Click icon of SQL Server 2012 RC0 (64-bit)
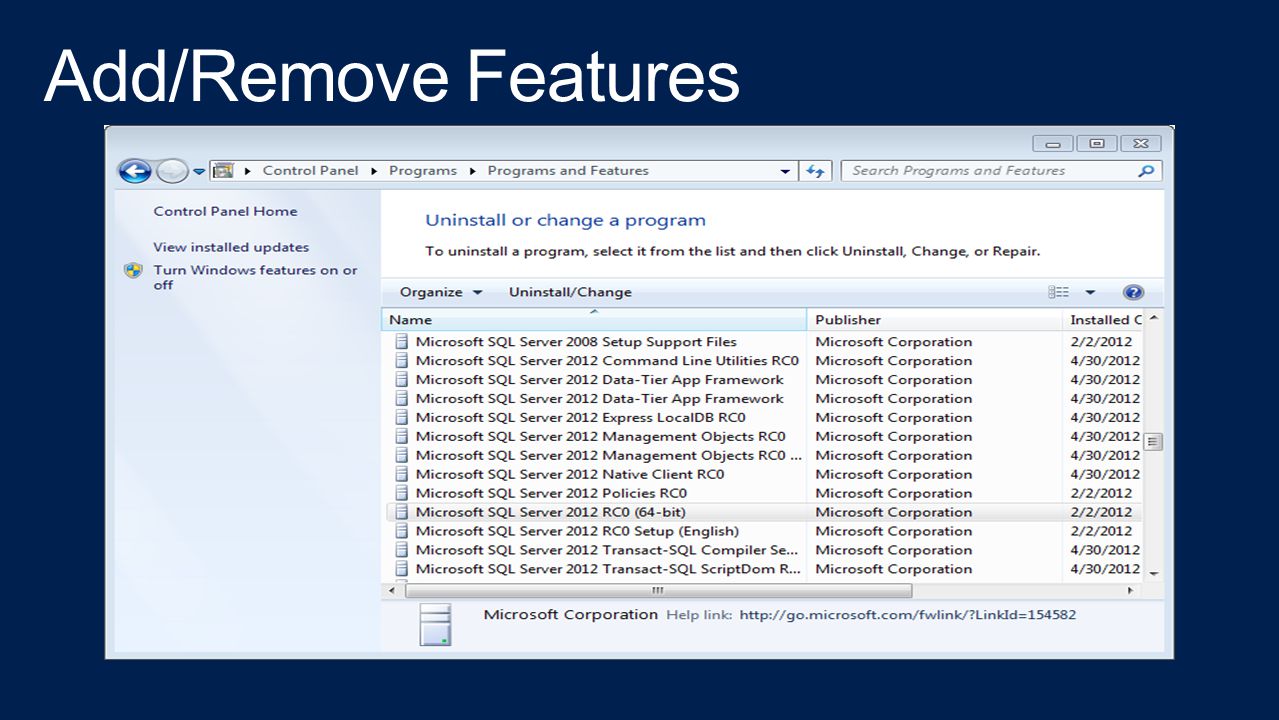Image resolution: width=1279 pixels, height=720 pixels. [x=401, y=512]
